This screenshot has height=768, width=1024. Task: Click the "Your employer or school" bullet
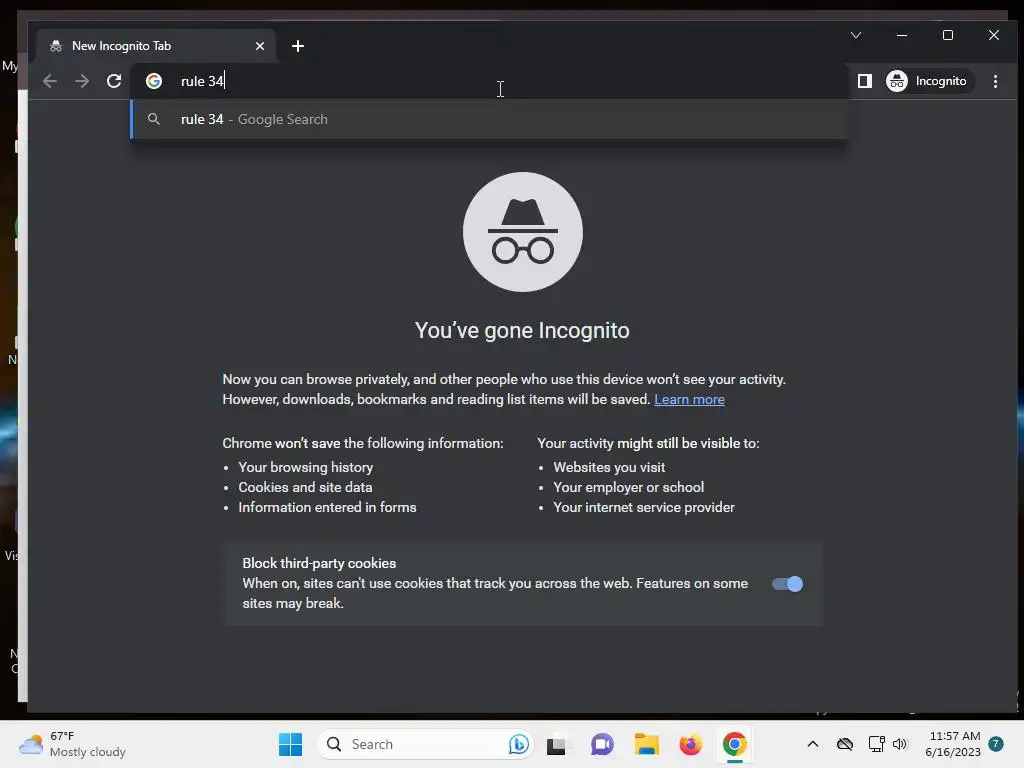[x=628, y=487]
